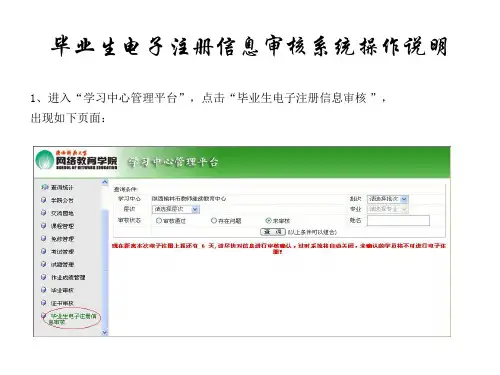This screenshot has width=500, height=375.
Task: Click the bullet icon beside 考试管理
Action: 43,251
